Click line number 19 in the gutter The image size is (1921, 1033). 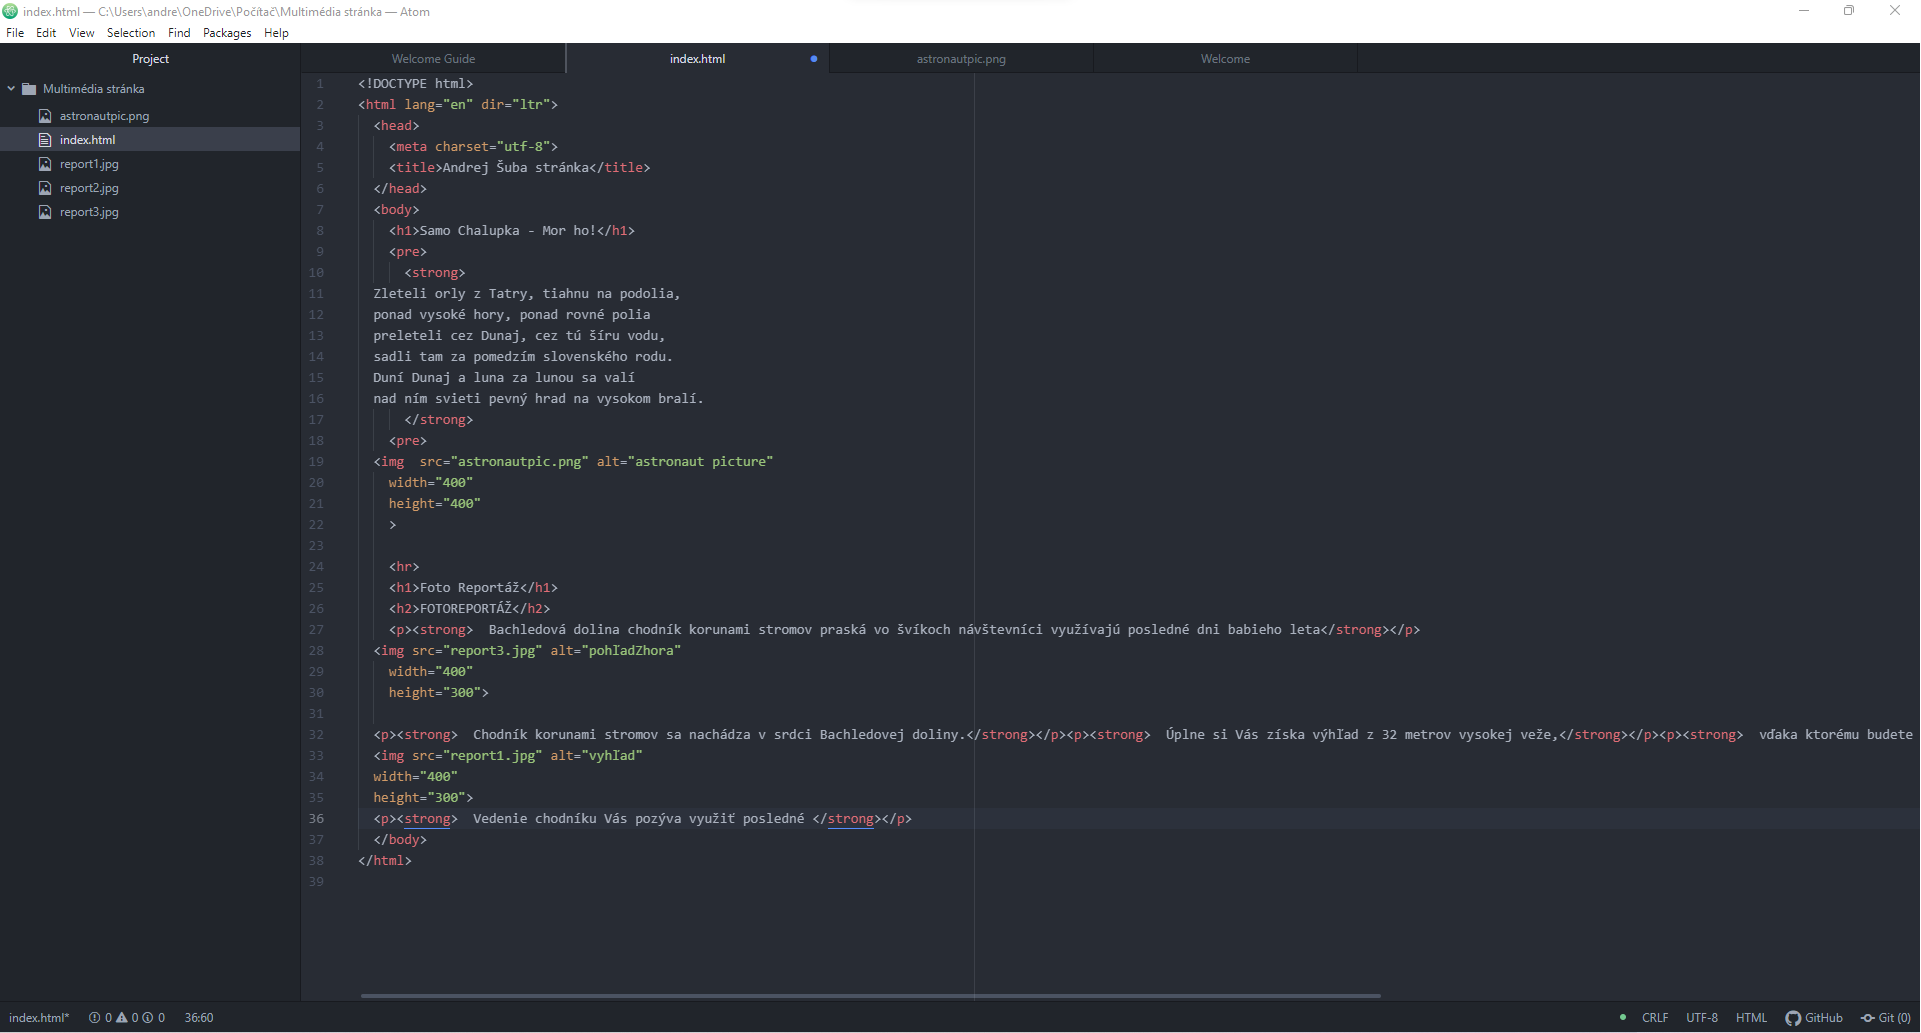pyautogui.click(x=316, y=462)
